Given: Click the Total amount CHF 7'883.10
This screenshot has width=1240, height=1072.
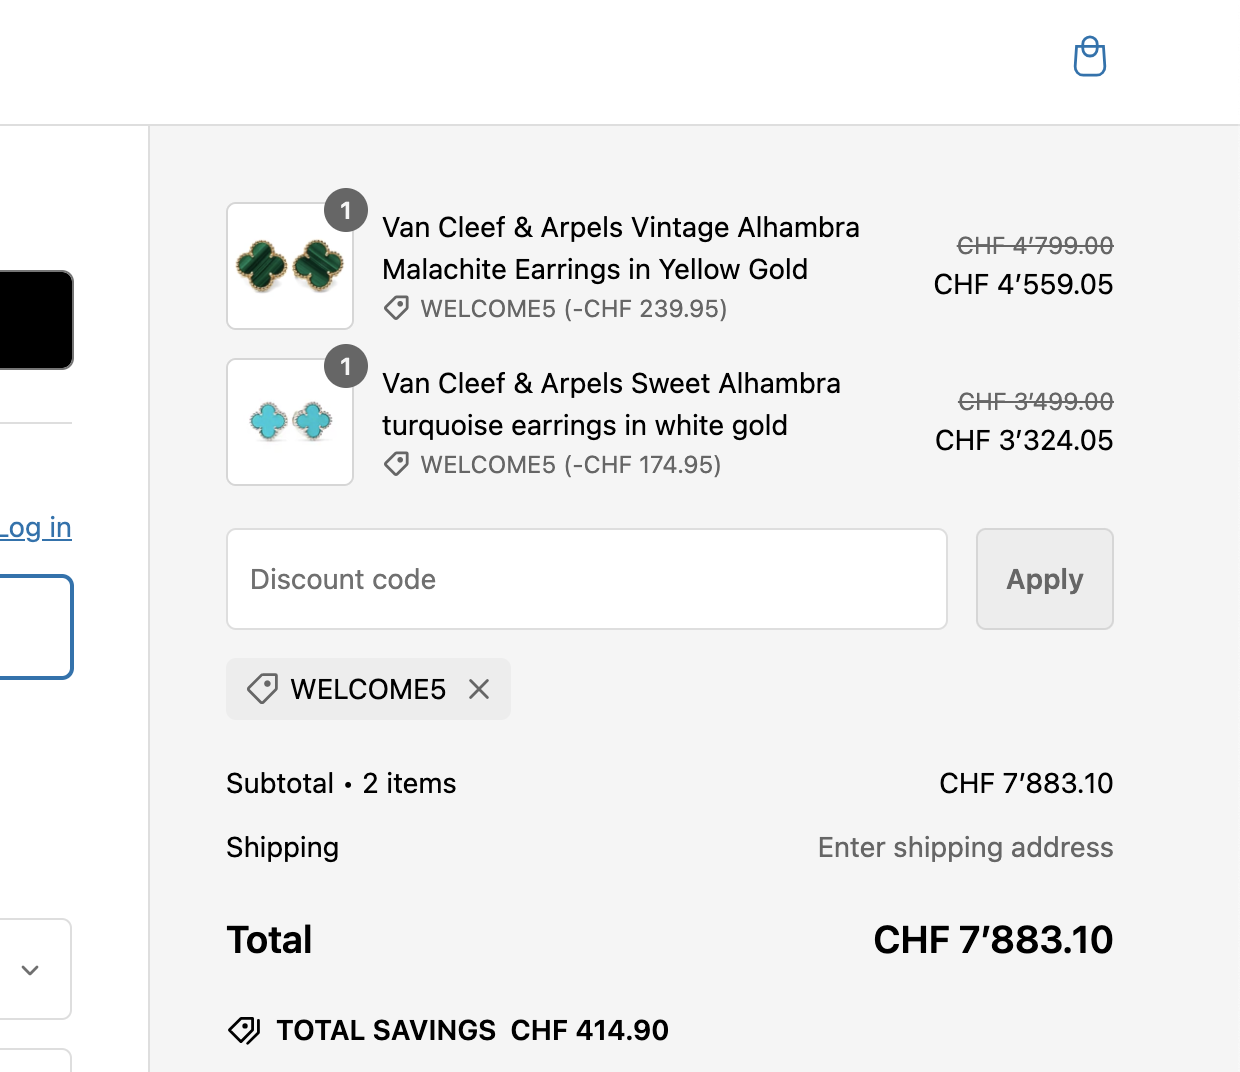Looking at the screenshot, I should (x=992, y=940).
